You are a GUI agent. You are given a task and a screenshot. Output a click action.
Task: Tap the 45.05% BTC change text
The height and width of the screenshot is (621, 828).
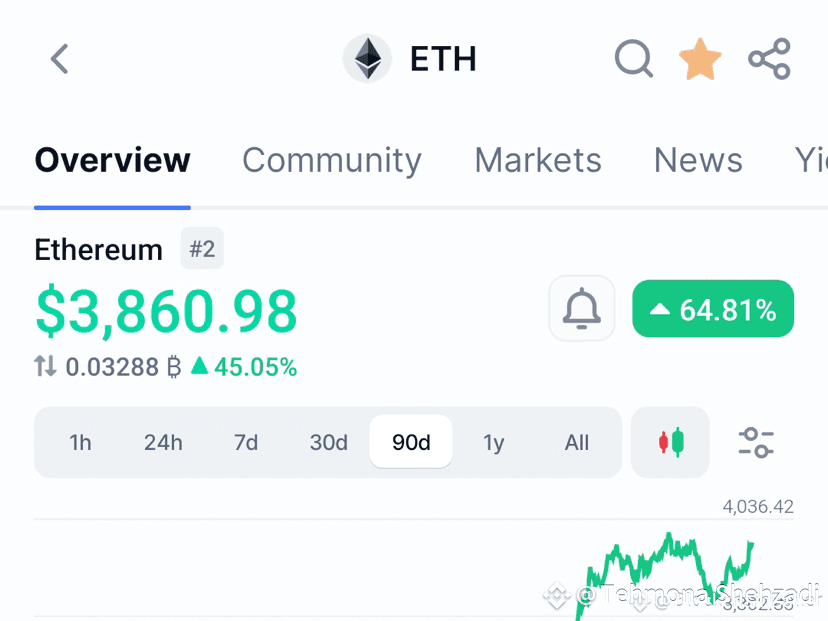point(244,366)
